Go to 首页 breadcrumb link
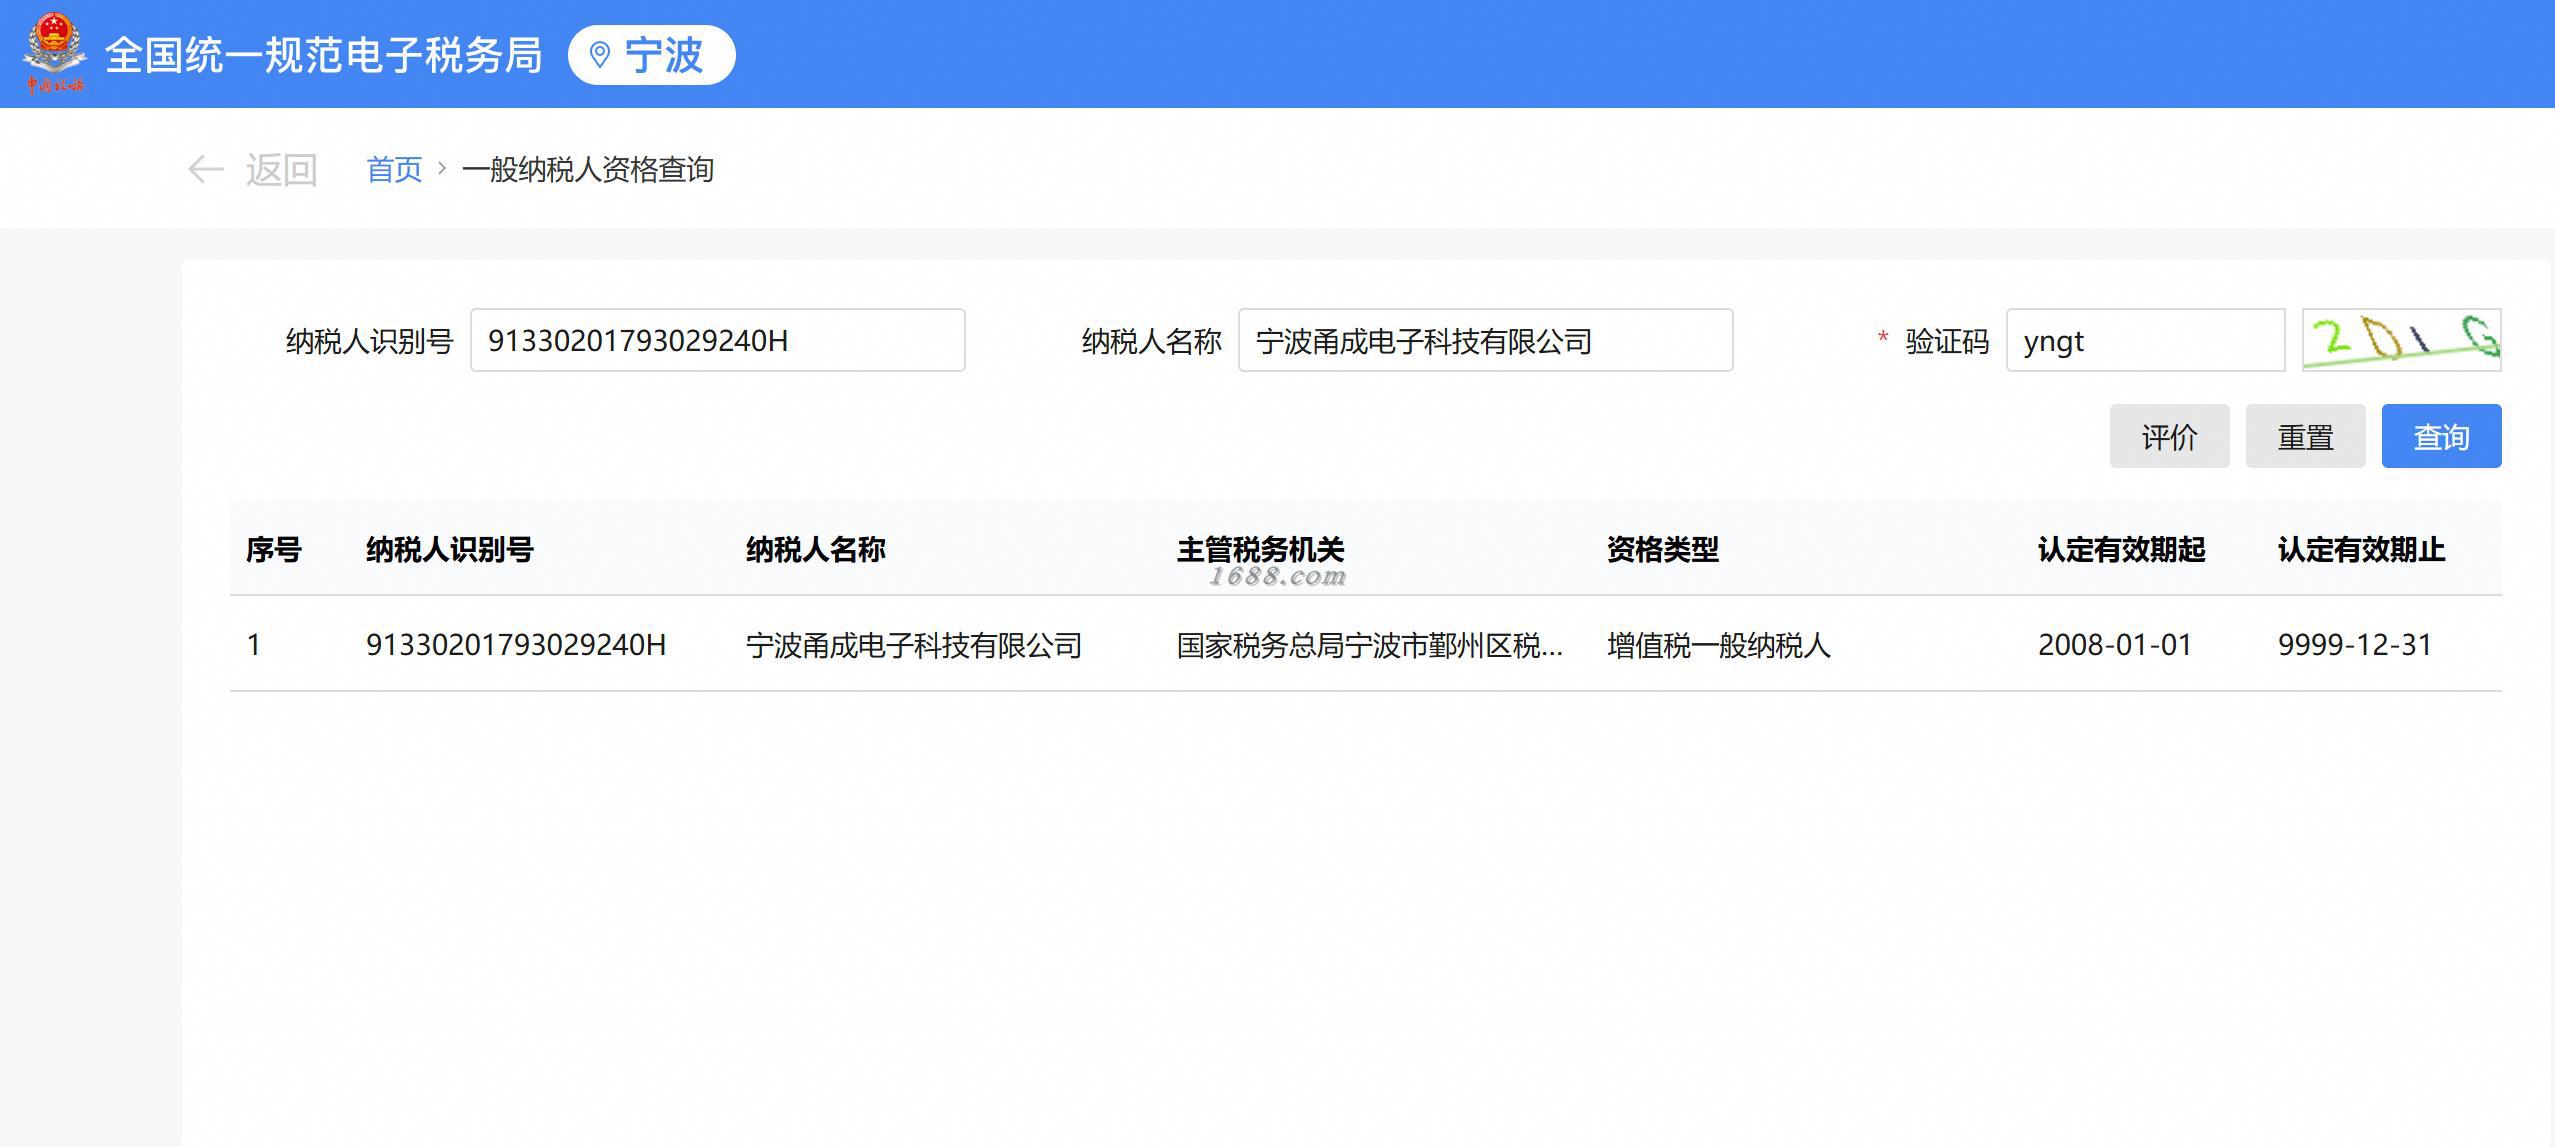The width and height of the screenshot is (2555, 1147). 394,170
